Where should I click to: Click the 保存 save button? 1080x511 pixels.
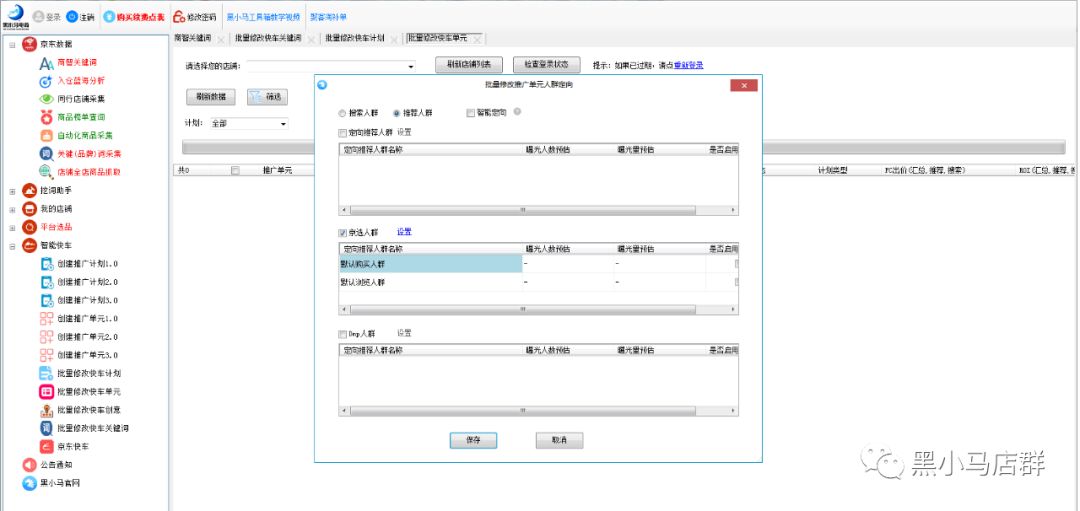click(473, 440)
